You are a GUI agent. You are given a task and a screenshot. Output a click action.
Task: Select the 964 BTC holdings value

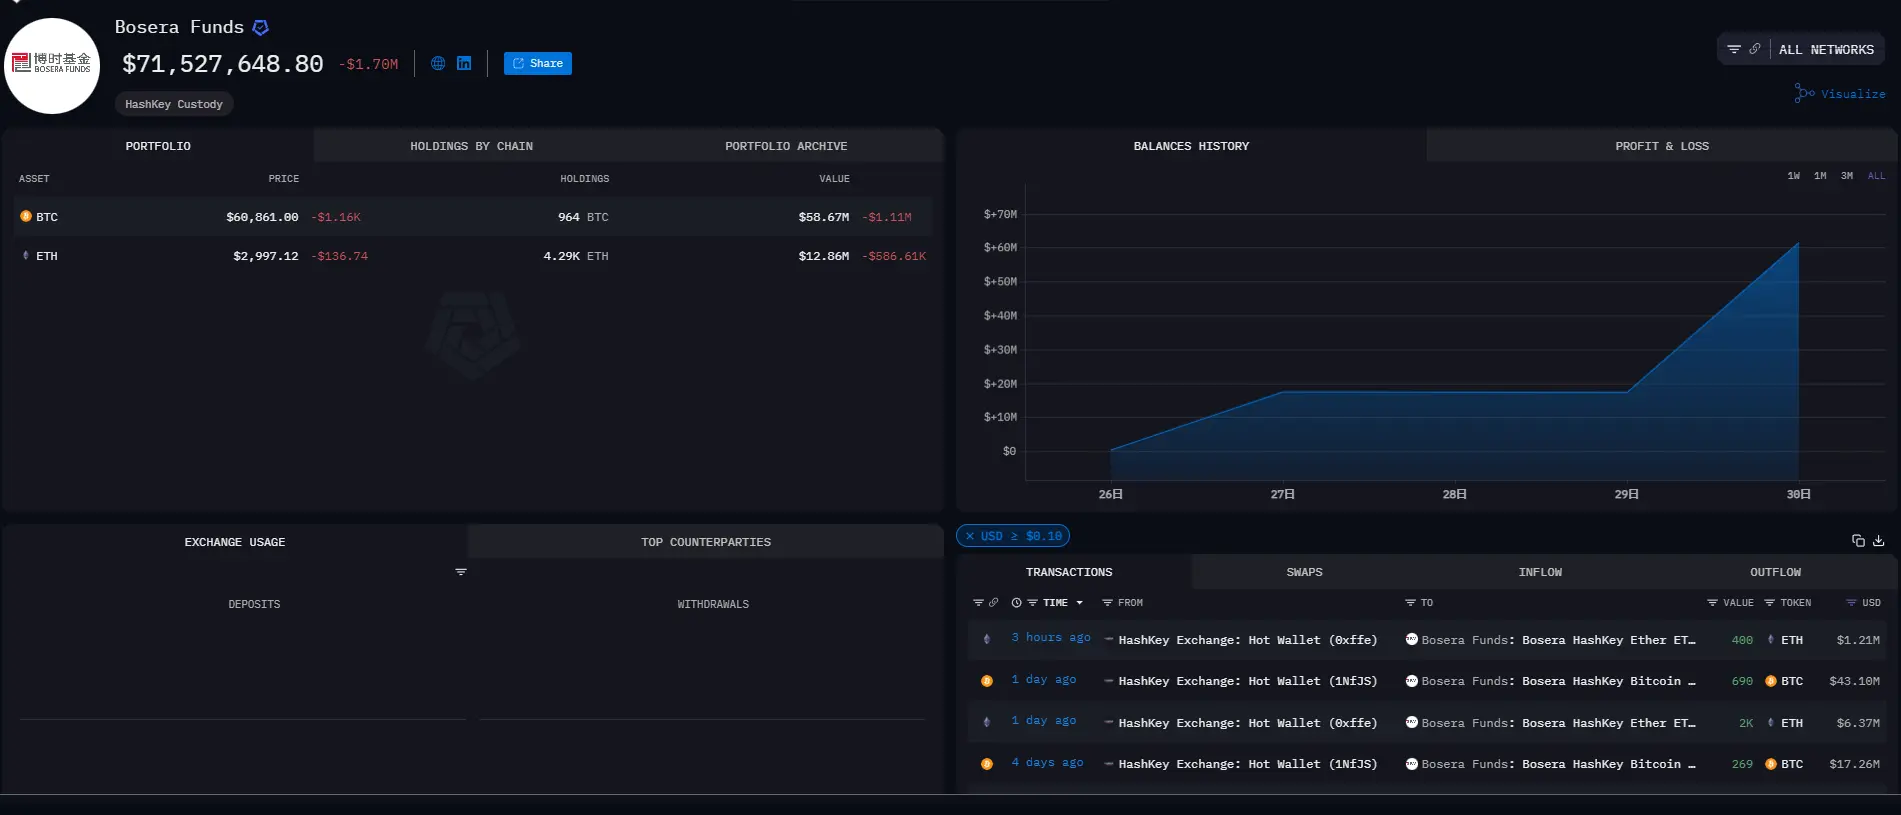583,217
